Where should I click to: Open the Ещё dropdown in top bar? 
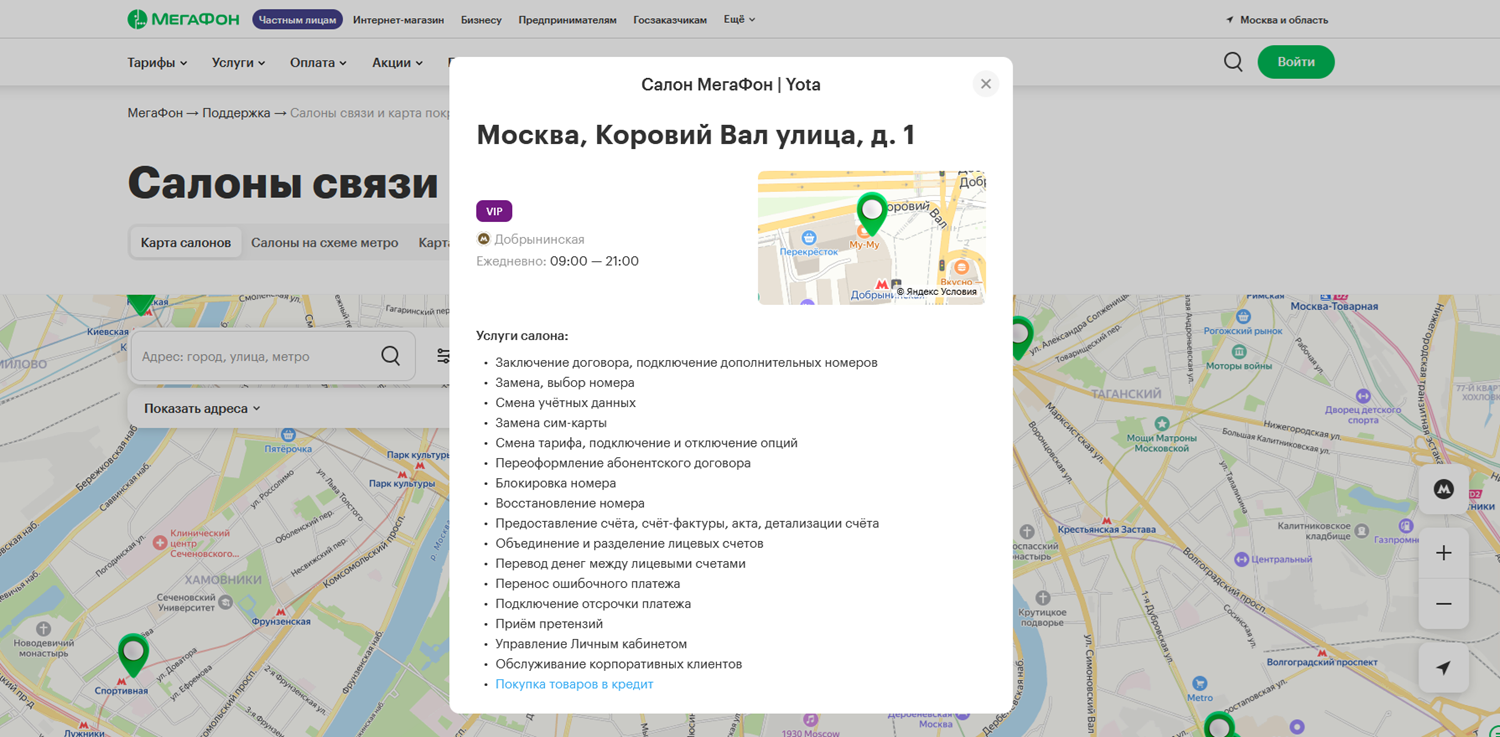click(x=739, y=19)
